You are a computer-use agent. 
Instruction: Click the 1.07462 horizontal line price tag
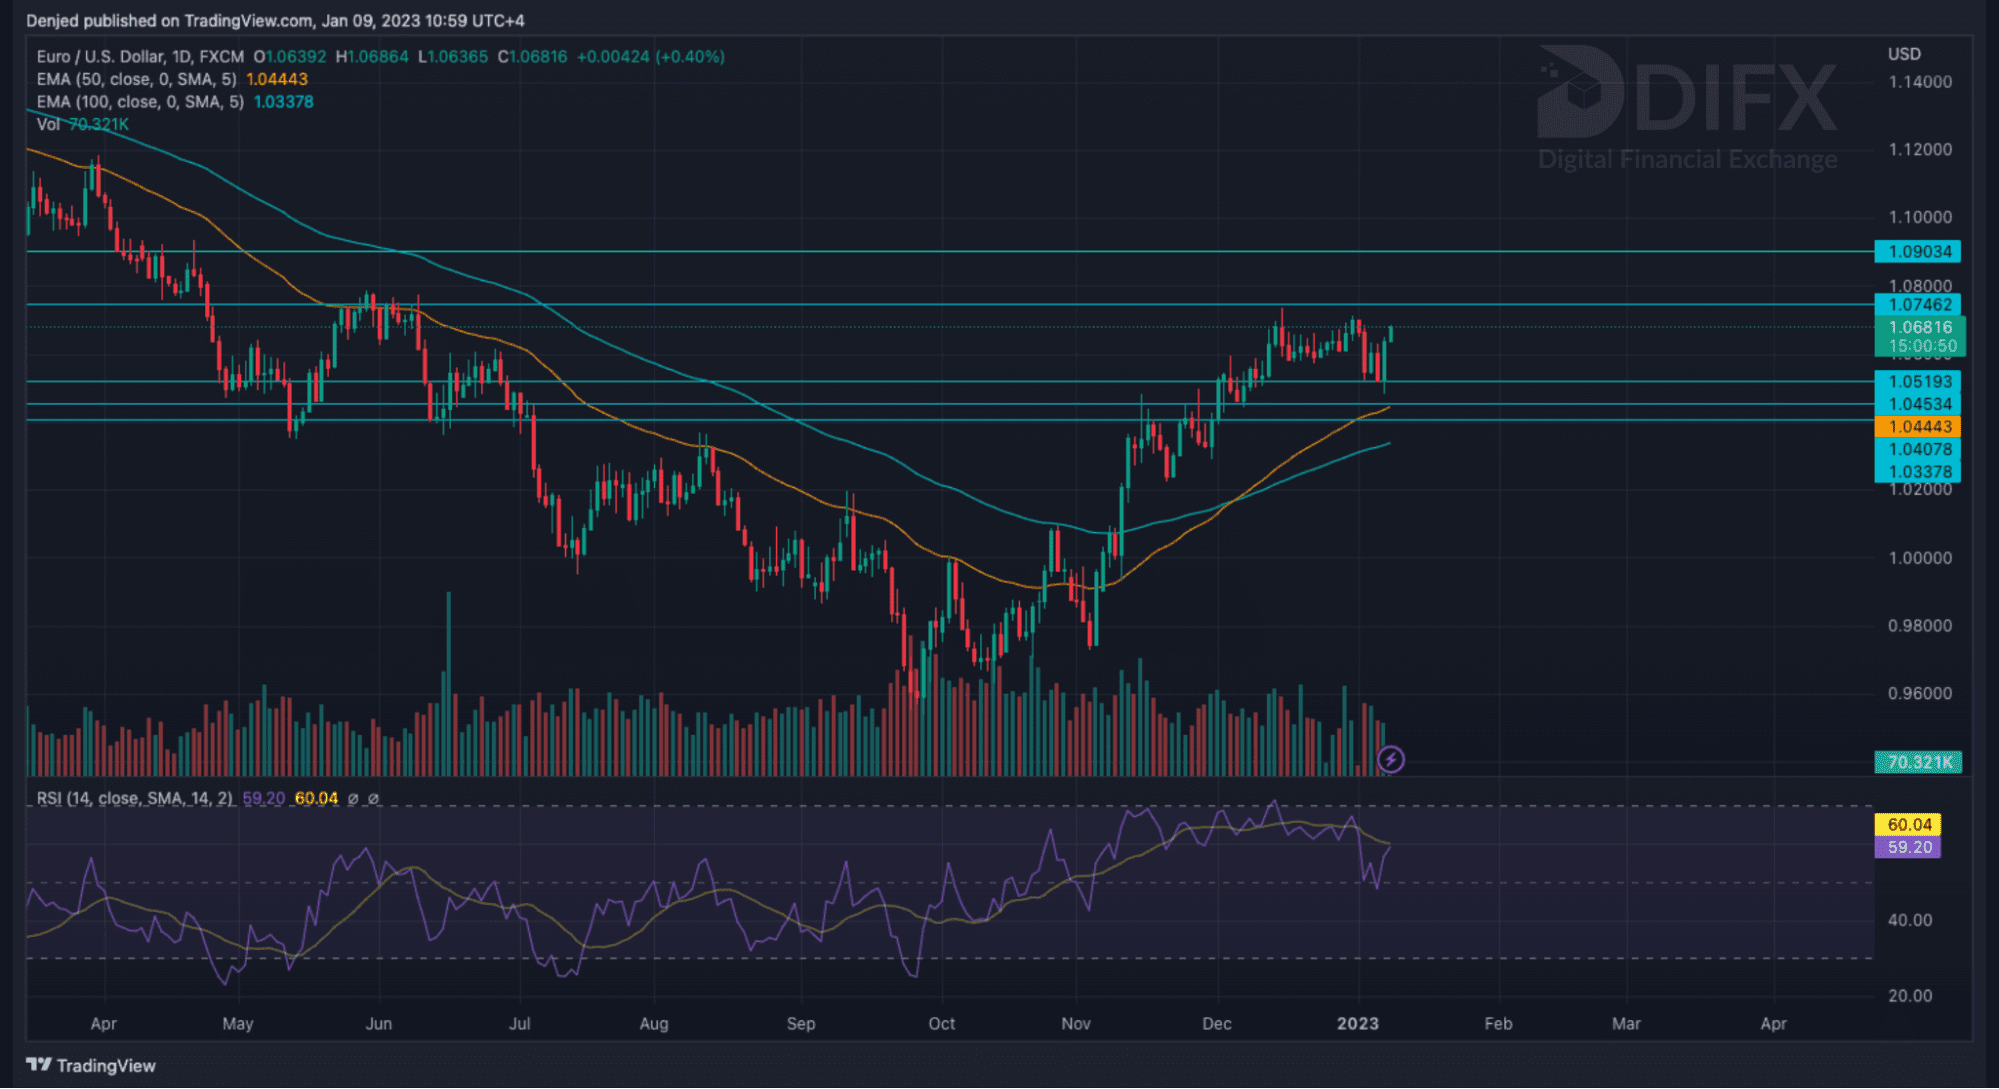pos(1917,305)
